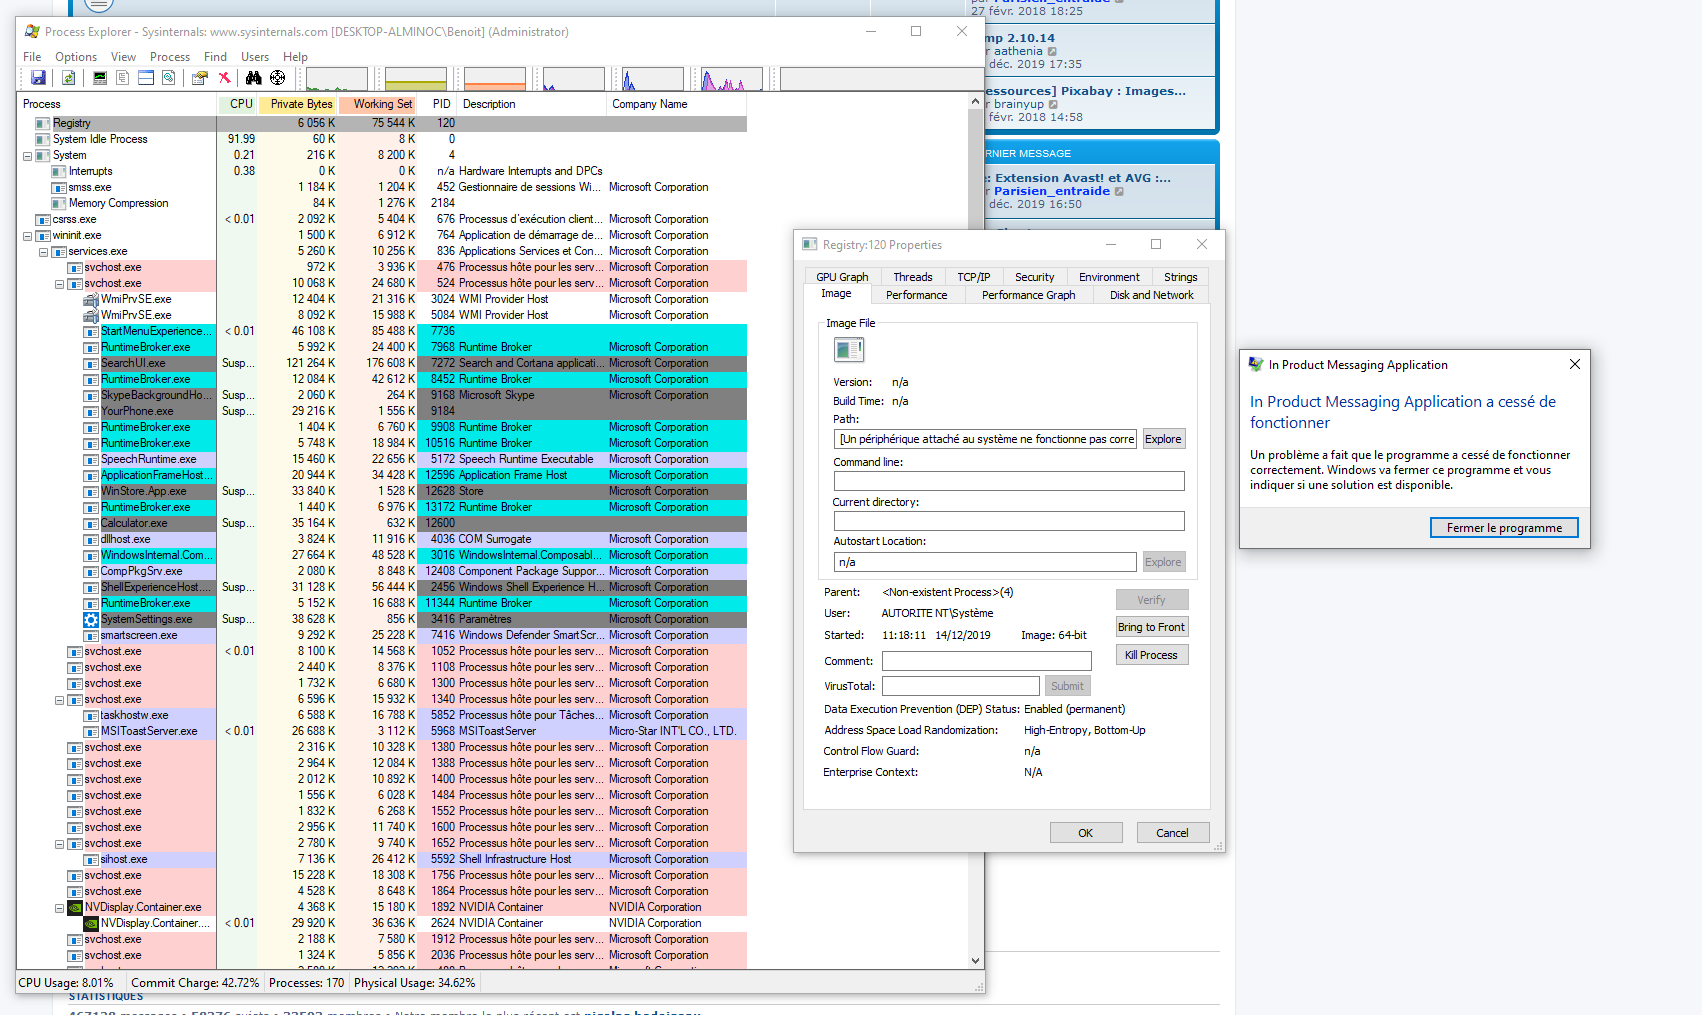Select the taskhostw.exe process row

coord(381,715)
